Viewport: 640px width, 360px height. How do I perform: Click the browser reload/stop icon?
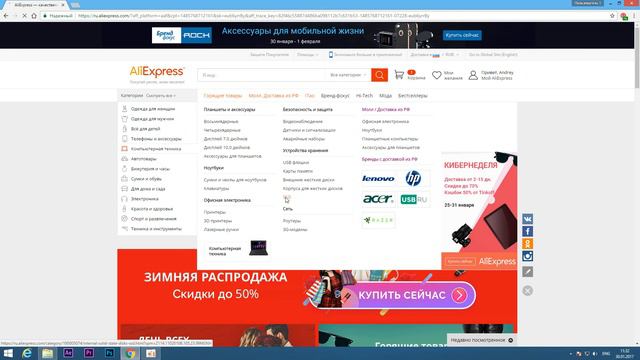coord(24,16)
